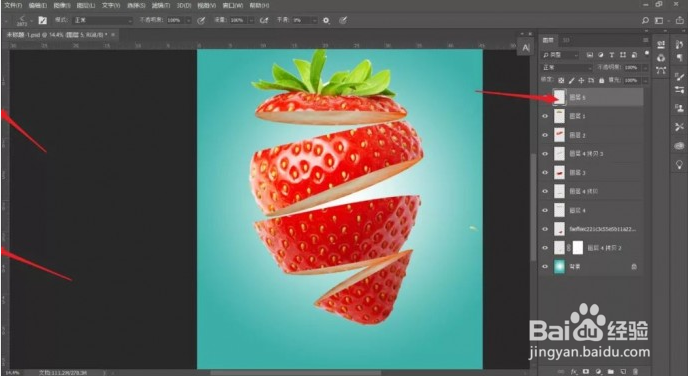The width and height of the screenshot is (689, 376).
Task: Add a layer style via fx icon
Action: tap(574, 372)
